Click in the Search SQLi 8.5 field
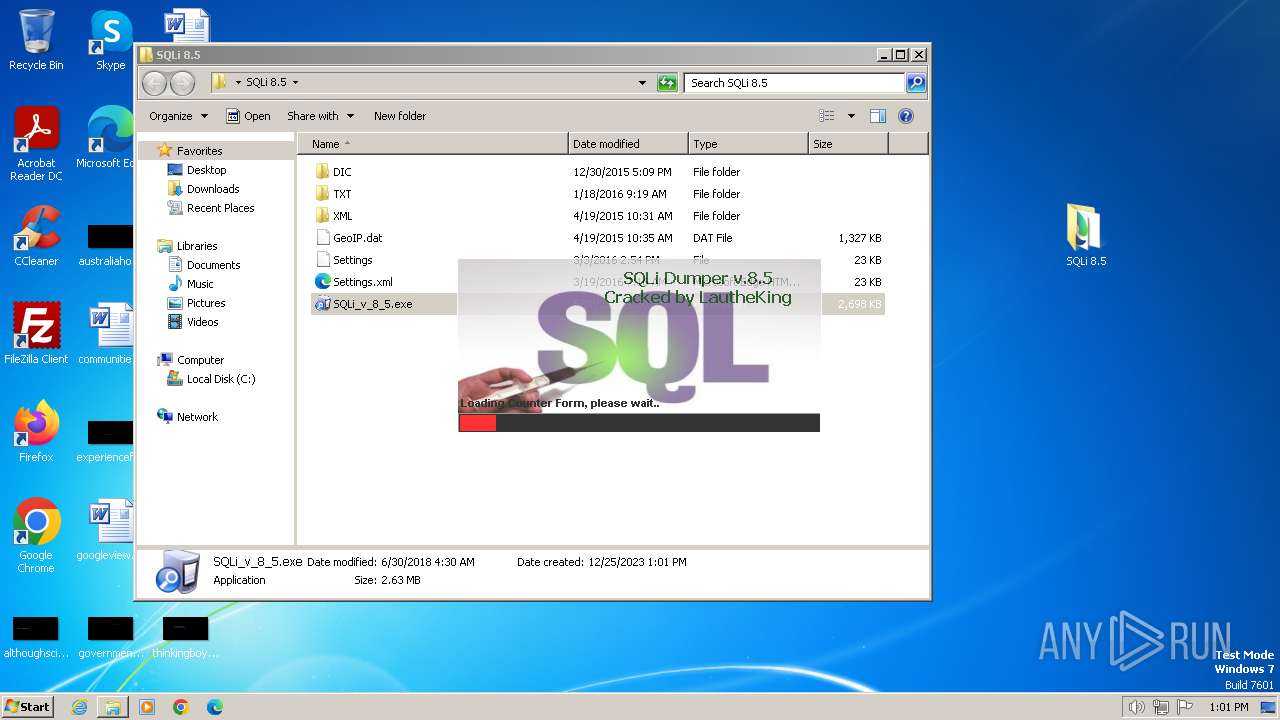Screen dimensions: 1280x720 tap(795, 83)
